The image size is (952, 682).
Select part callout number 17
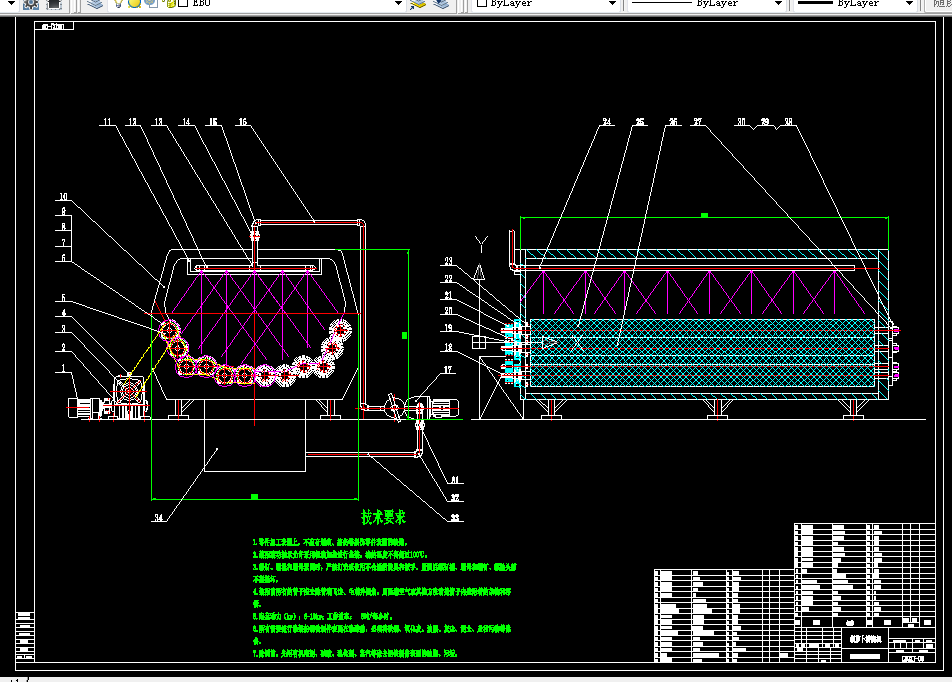click(447, 370)
